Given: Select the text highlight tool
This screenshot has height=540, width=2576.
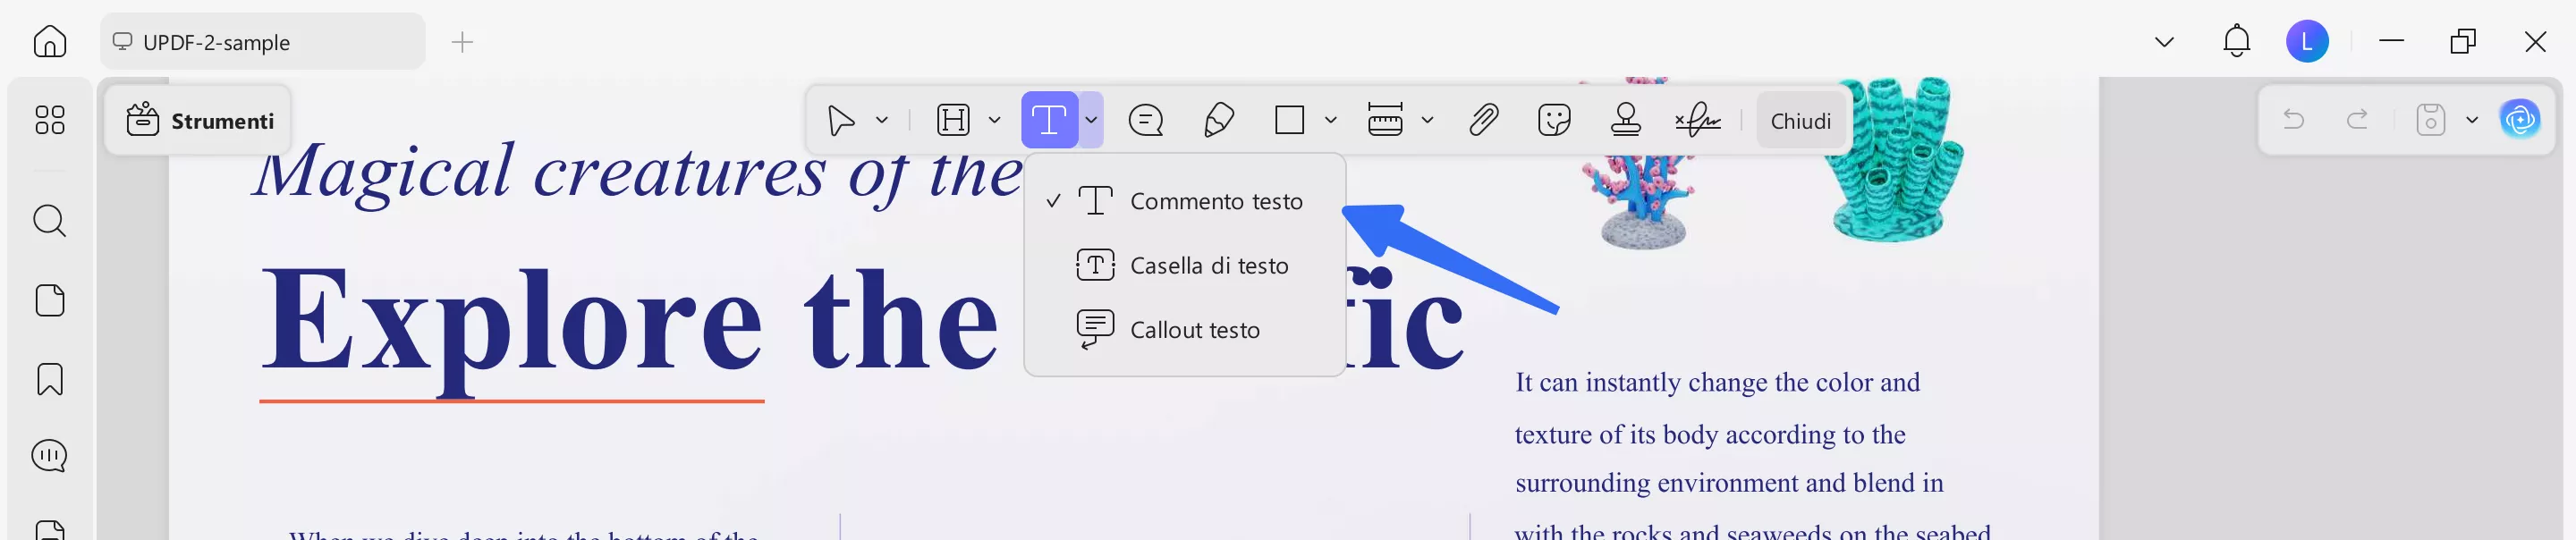Looking at the screenshot, I should click(953, 121).
